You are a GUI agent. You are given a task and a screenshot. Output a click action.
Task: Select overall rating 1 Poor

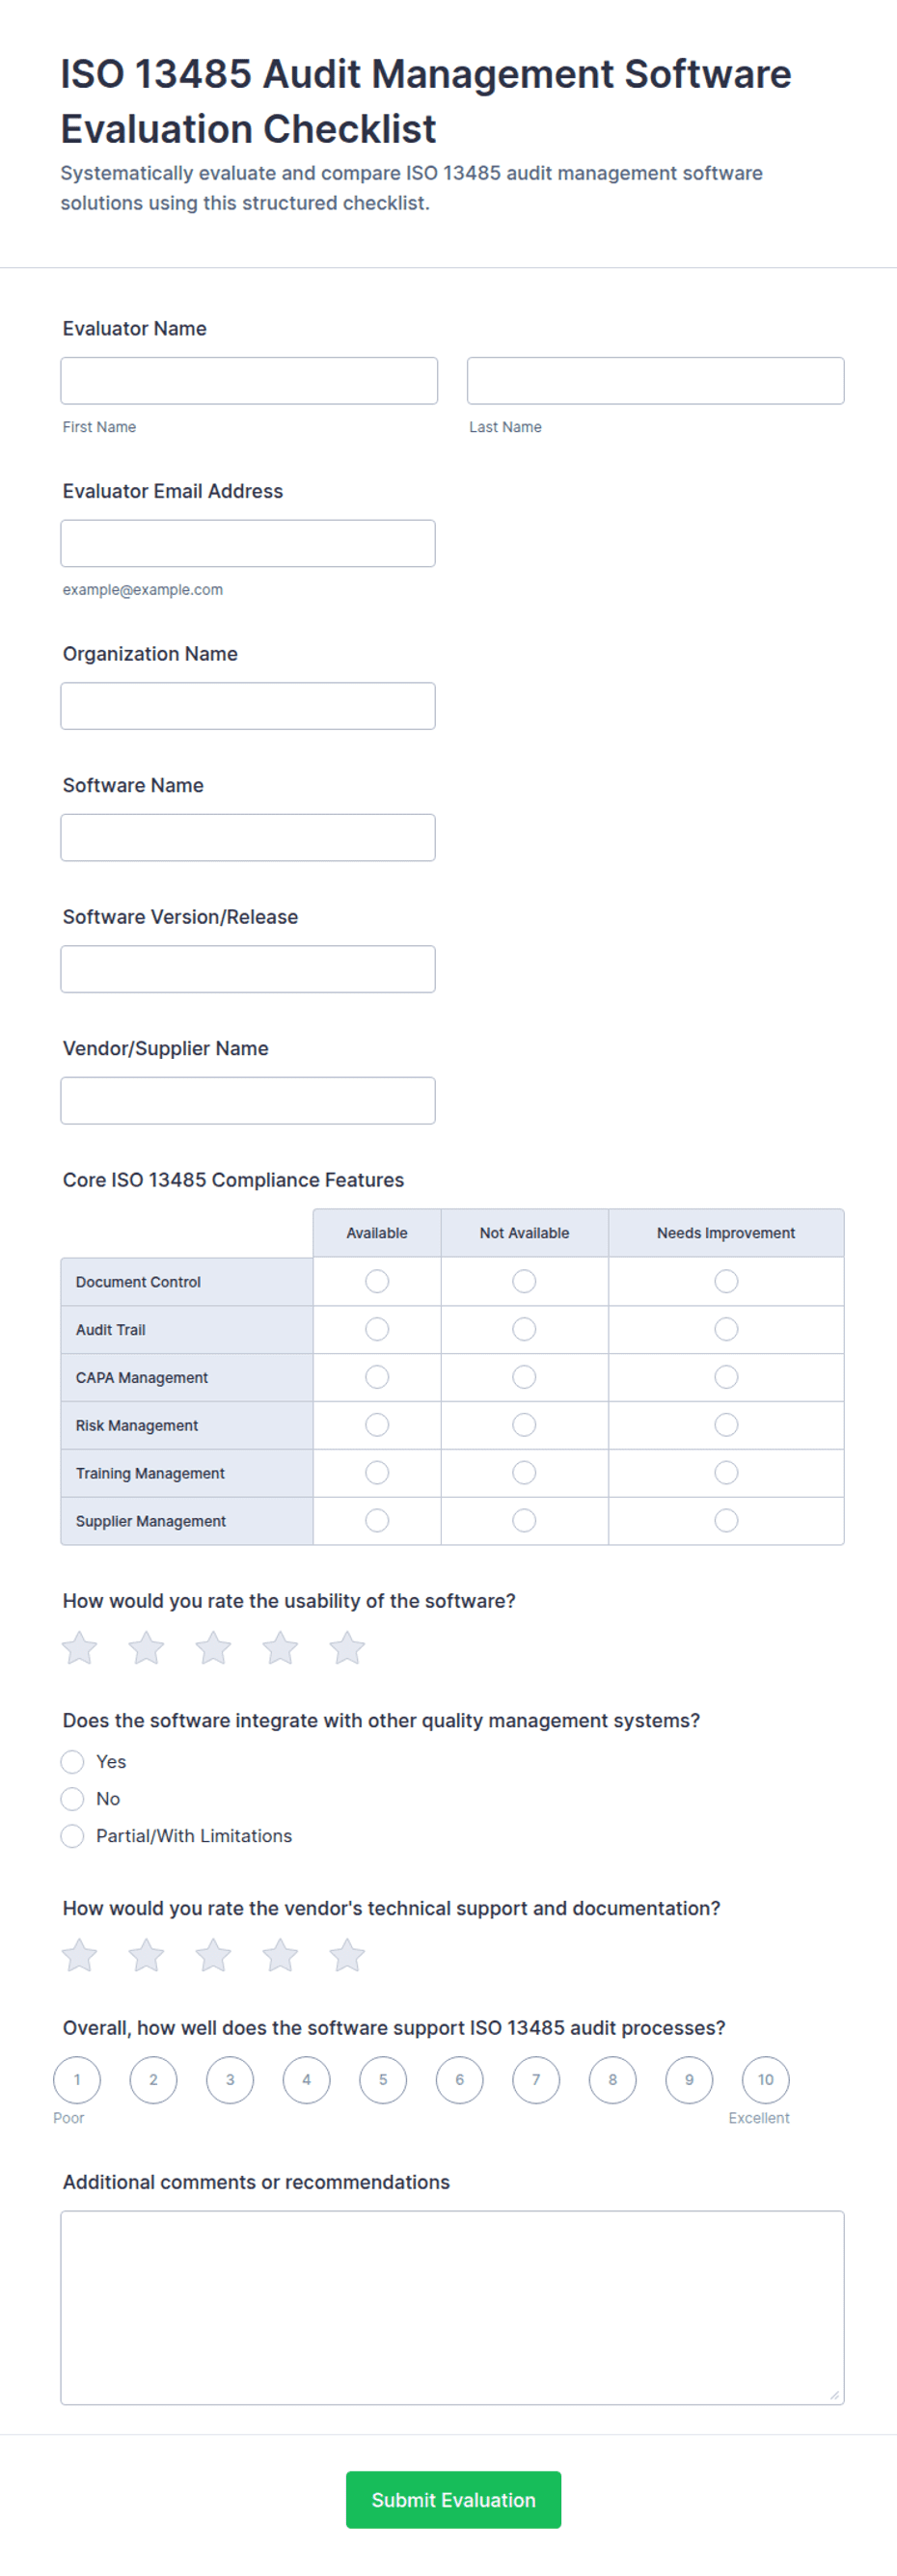(x=77, y=2079)
